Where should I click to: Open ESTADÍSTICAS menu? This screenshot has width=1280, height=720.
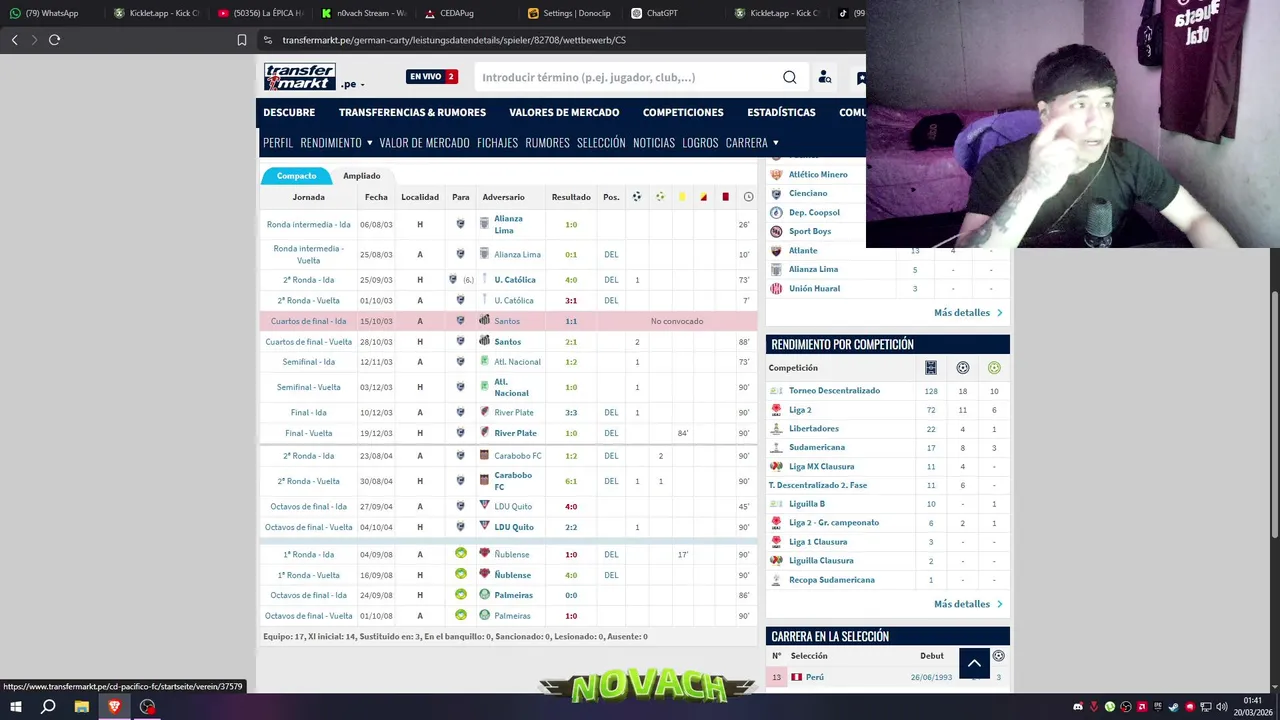[x=781, y=113]
